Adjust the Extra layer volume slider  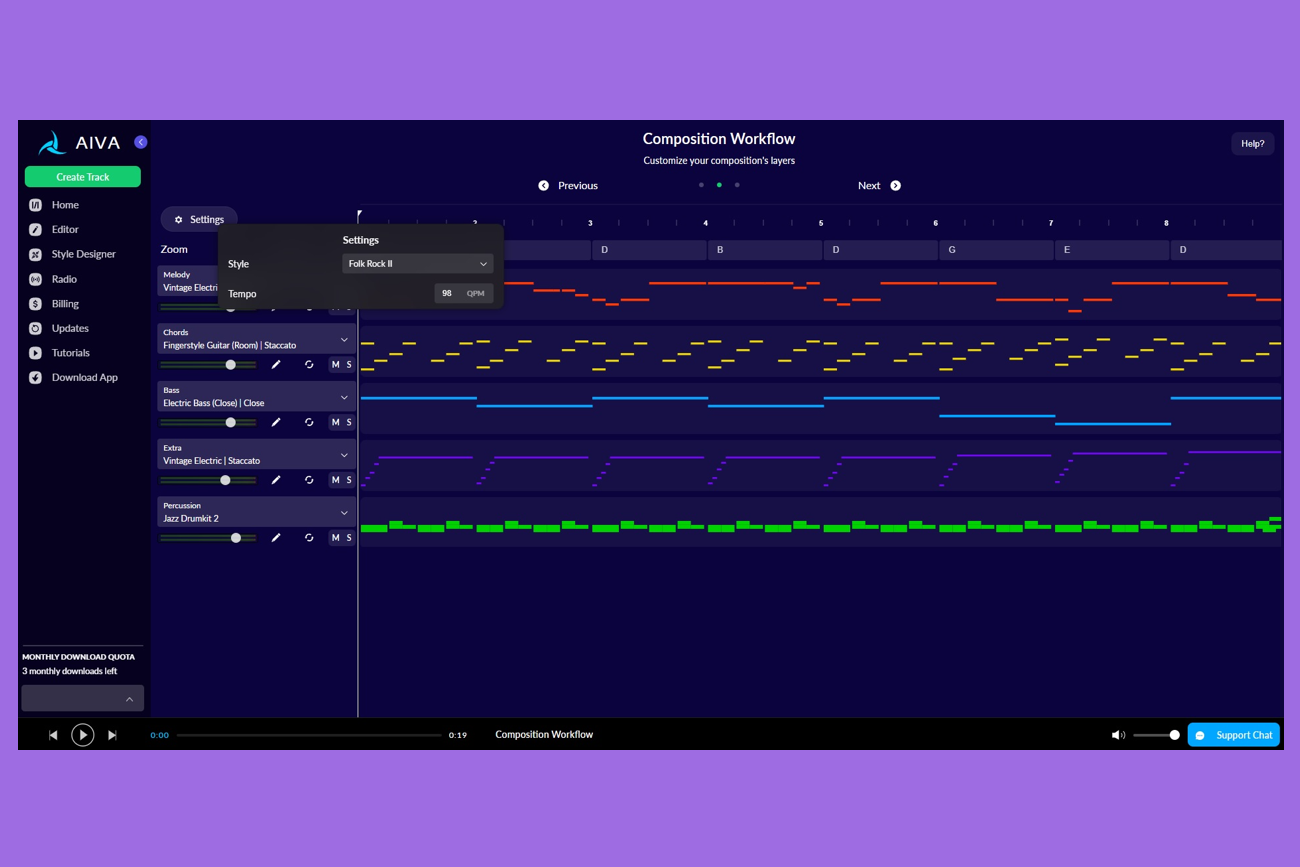[x=225, y=480]
